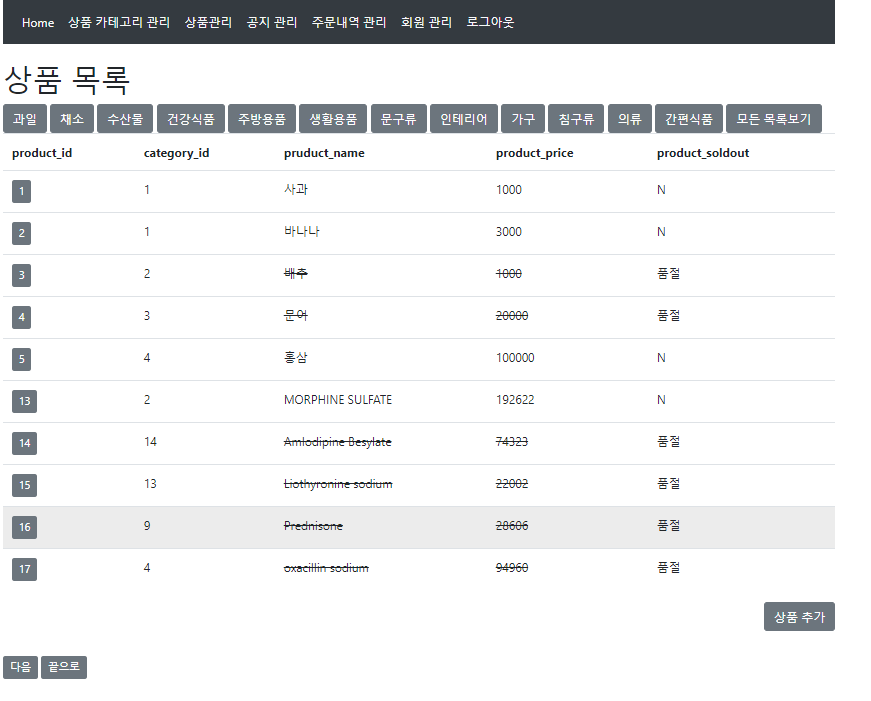Click 품절 status in 배추 row
Image resolution: width=871 pixels, height=701 pixels.
[669, 273]
